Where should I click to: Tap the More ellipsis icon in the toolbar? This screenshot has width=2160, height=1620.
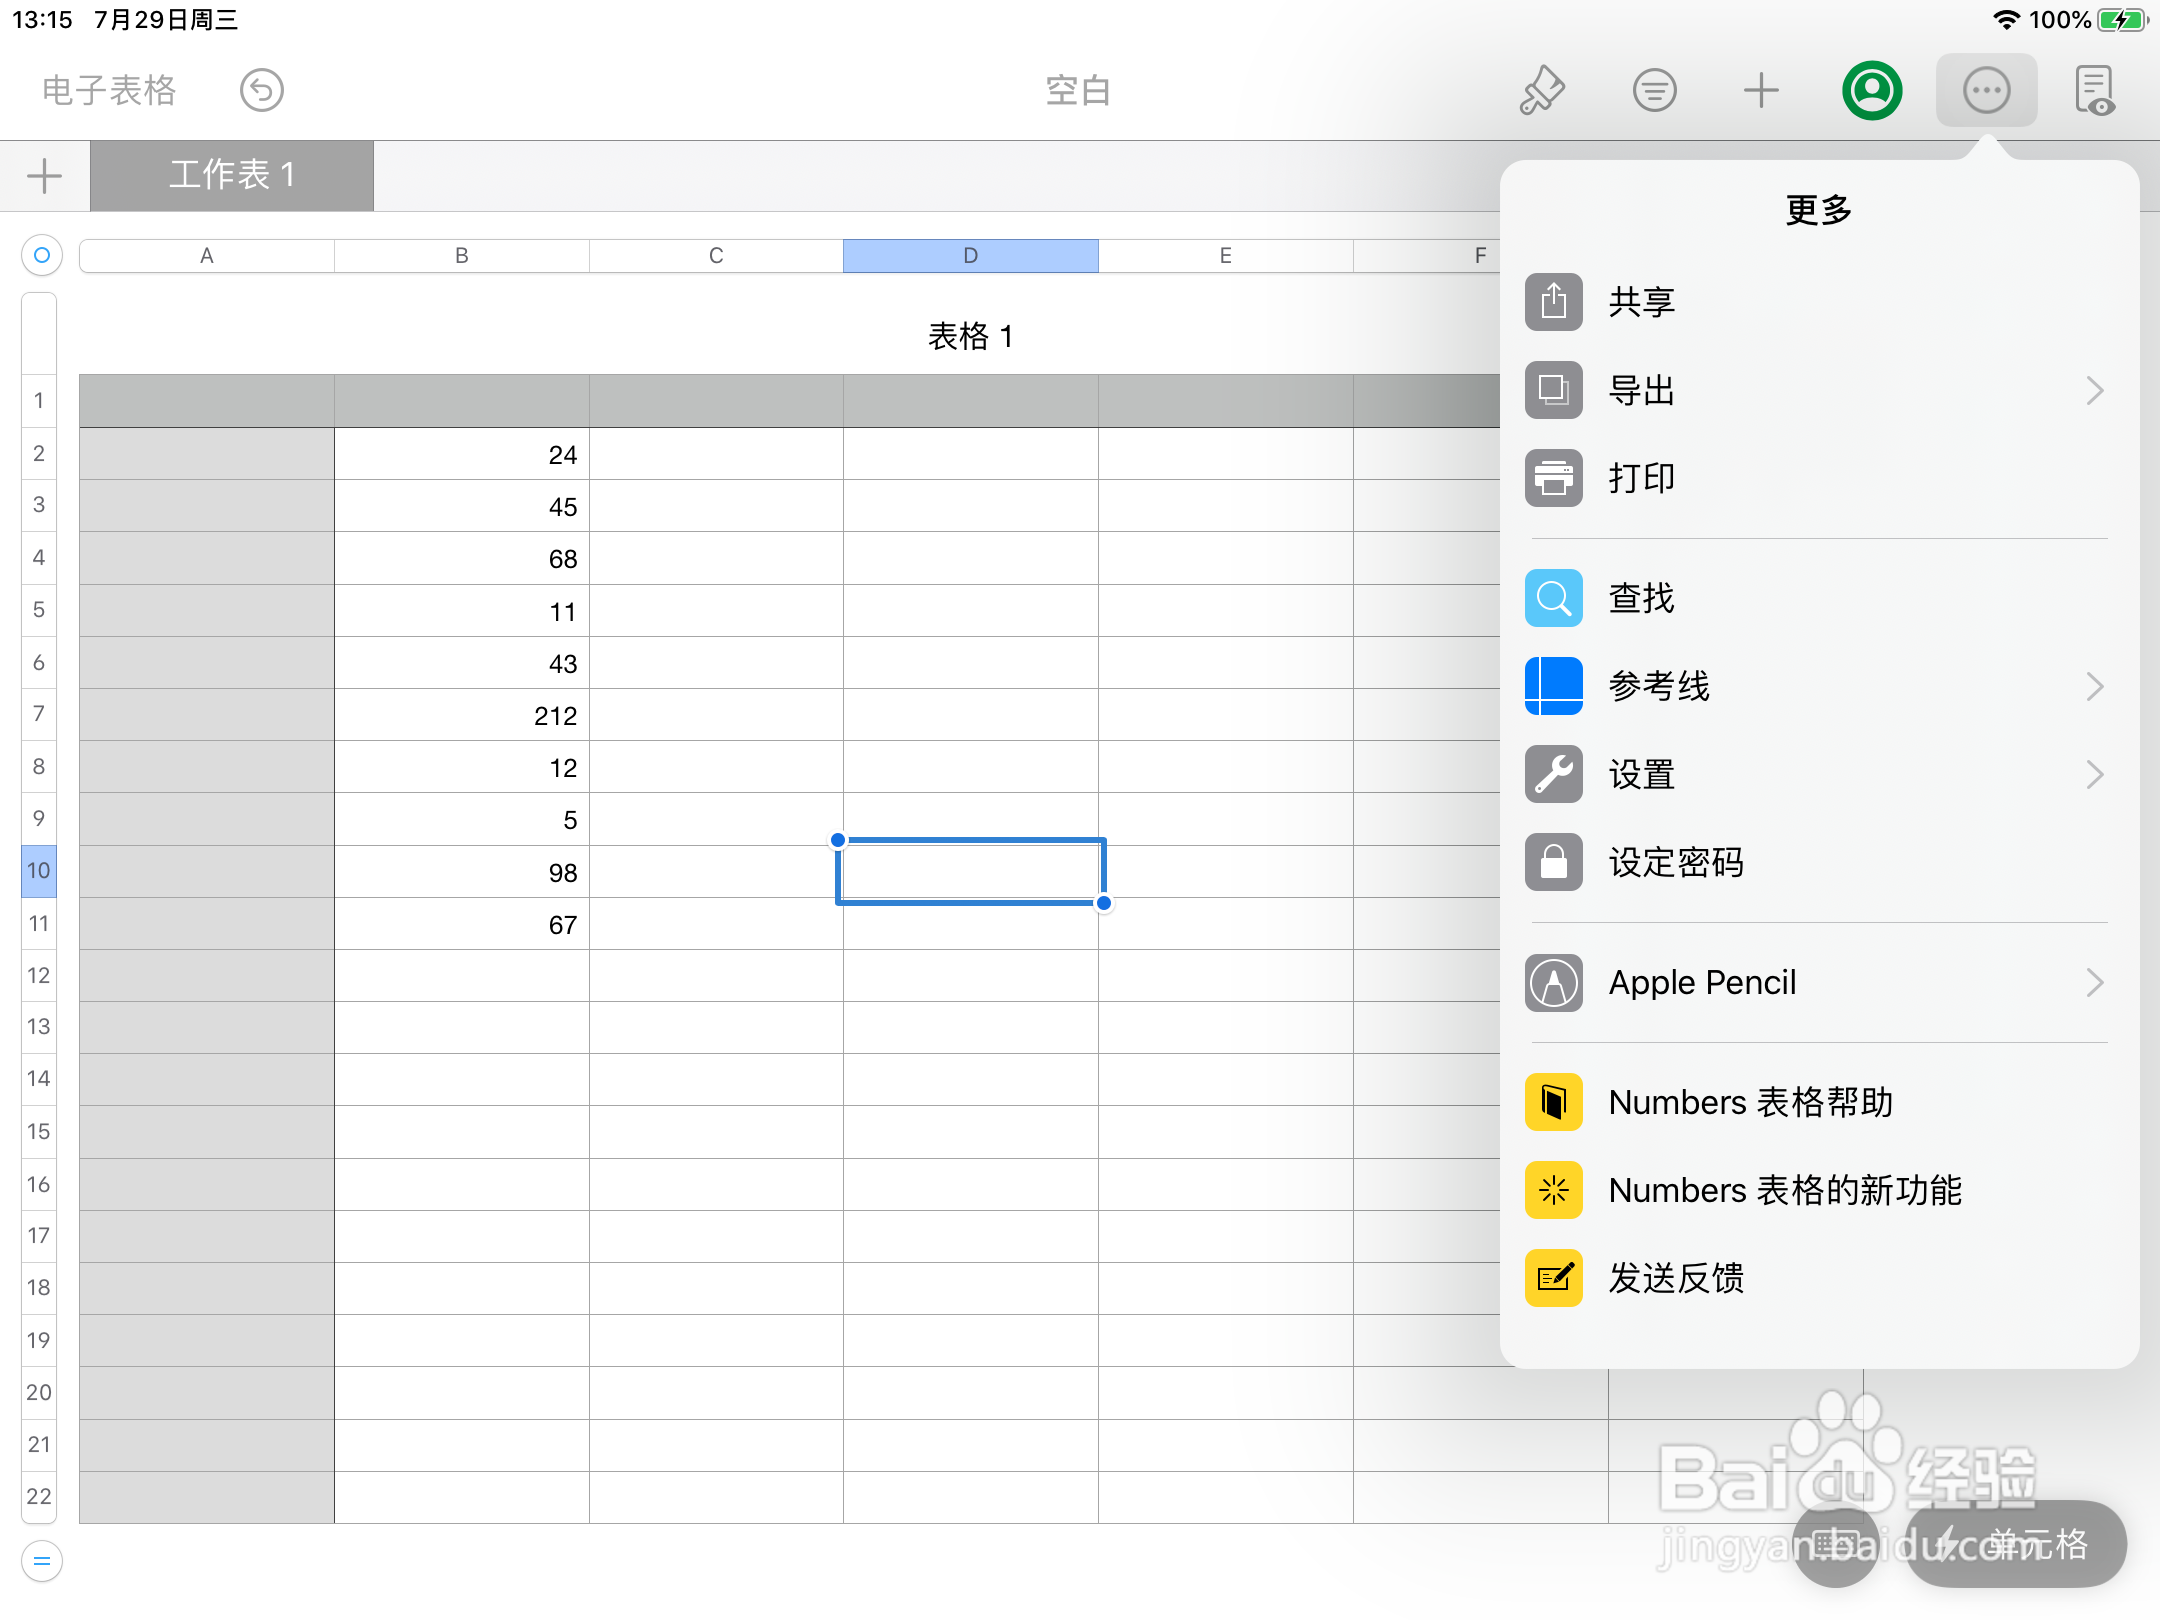pyautogui.click(x=1986, y=90)
